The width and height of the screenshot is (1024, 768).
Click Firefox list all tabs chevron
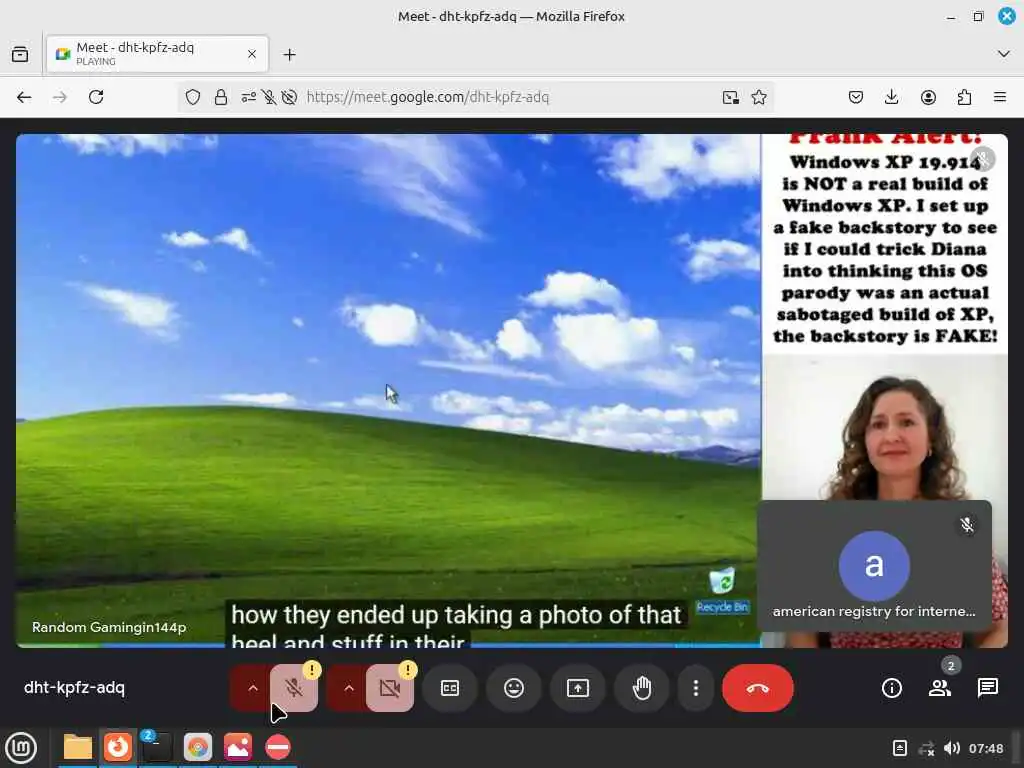[1004, 54]
